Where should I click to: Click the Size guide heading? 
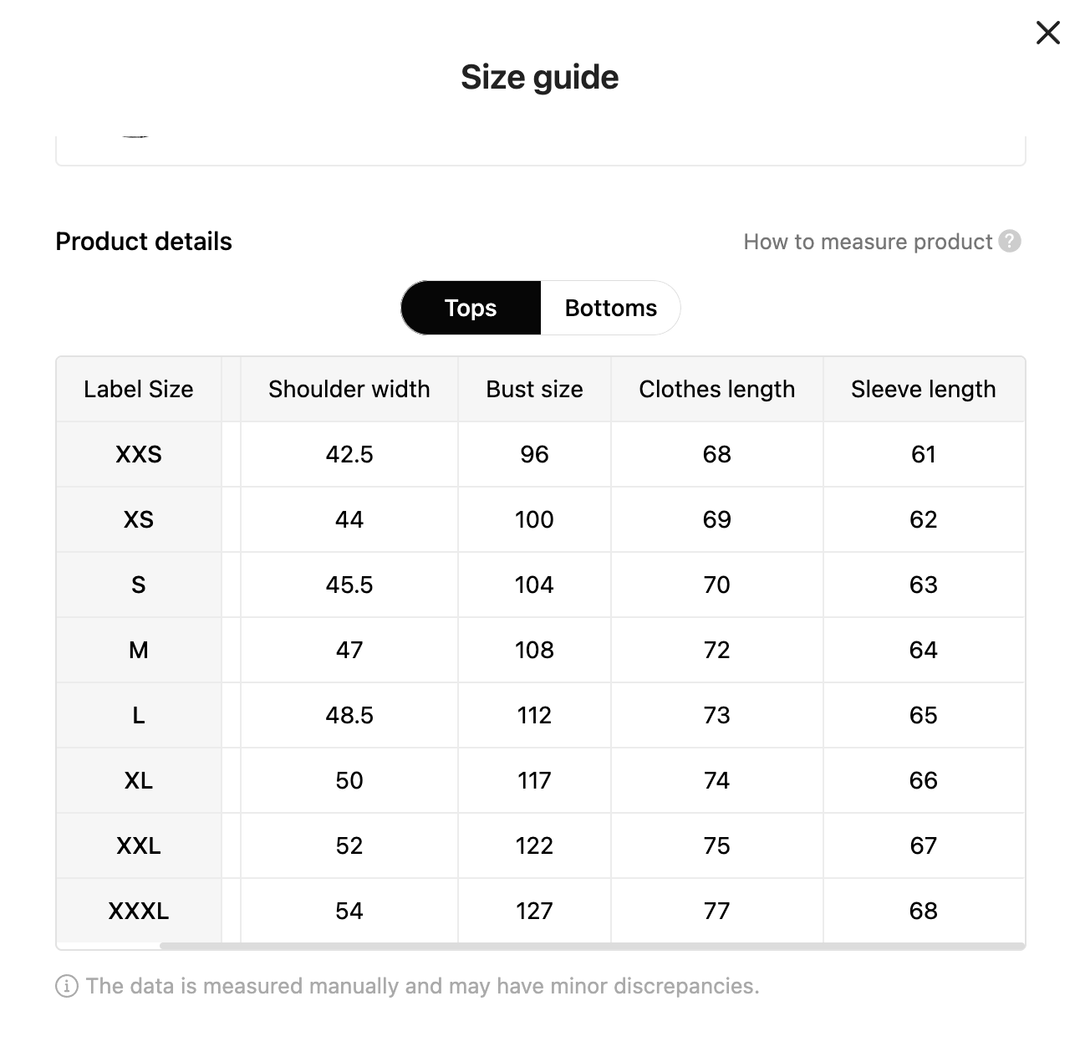pyautogui.click(x=540, y=77)
